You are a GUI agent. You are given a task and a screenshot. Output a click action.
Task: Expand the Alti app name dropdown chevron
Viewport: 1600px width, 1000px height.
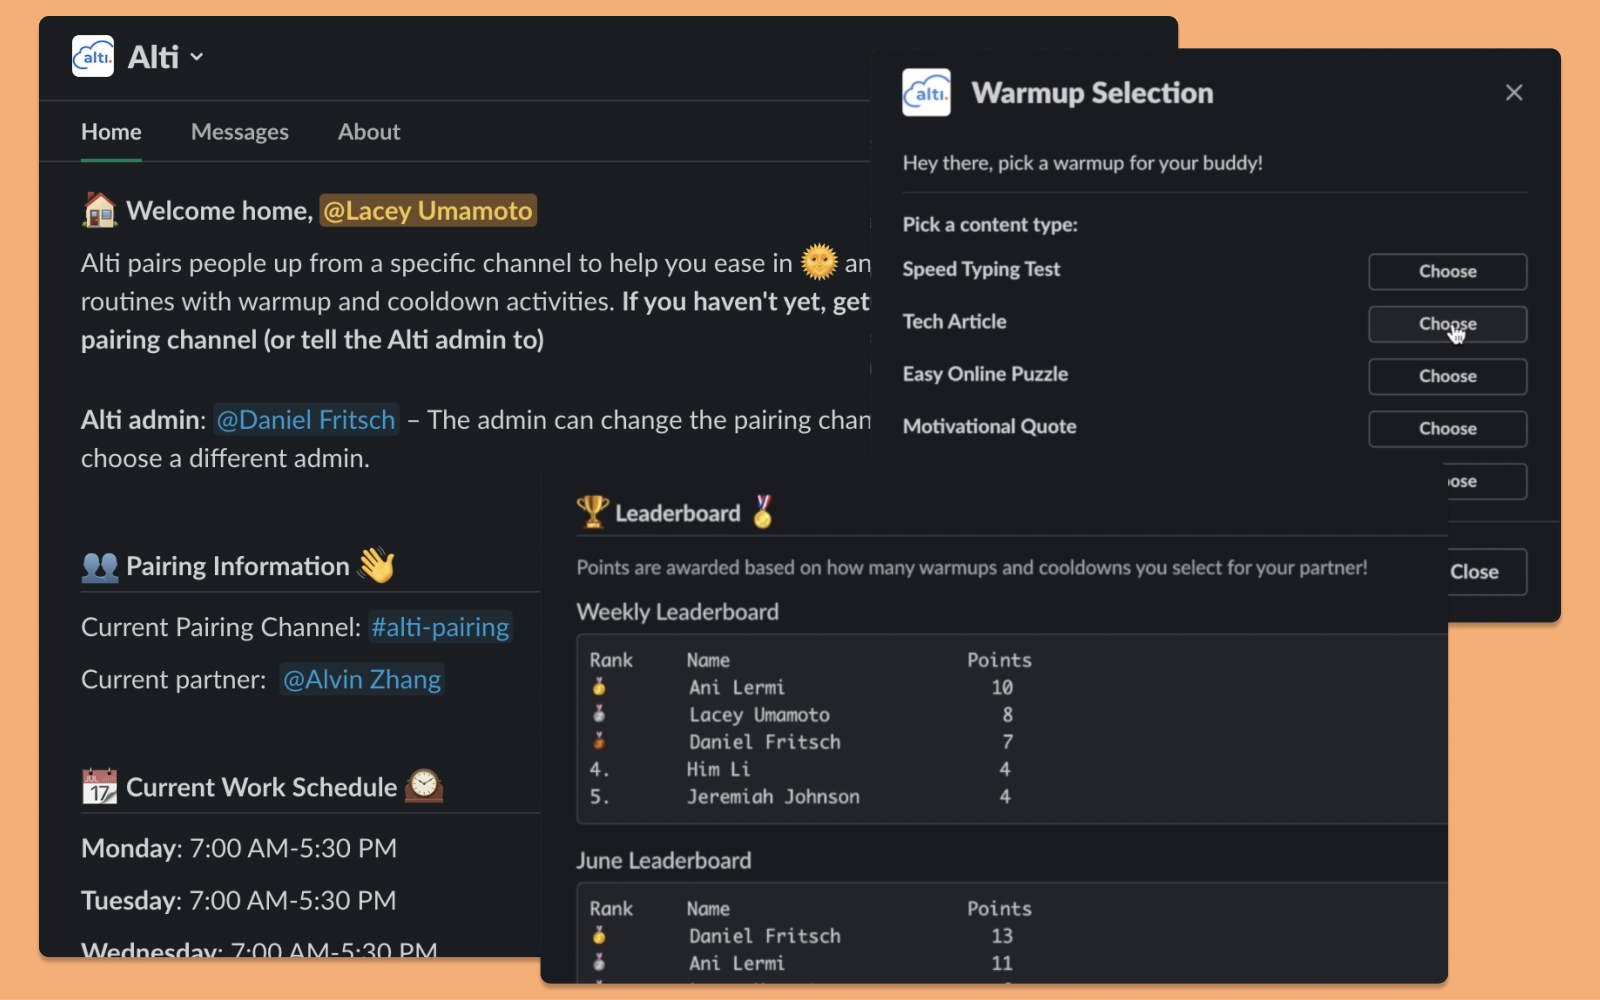pyautogui.click(x=197, y=57)
